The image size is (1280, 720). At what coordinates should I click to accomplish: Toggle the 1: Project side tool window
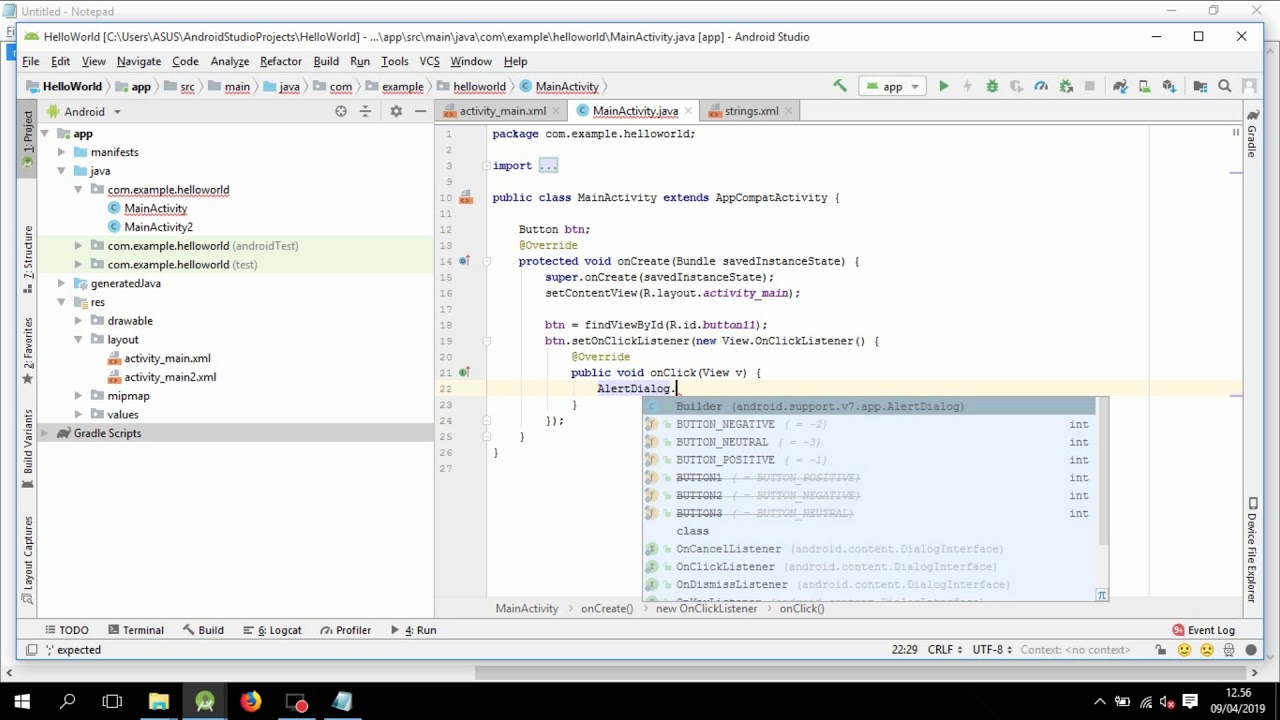point(28,139)
